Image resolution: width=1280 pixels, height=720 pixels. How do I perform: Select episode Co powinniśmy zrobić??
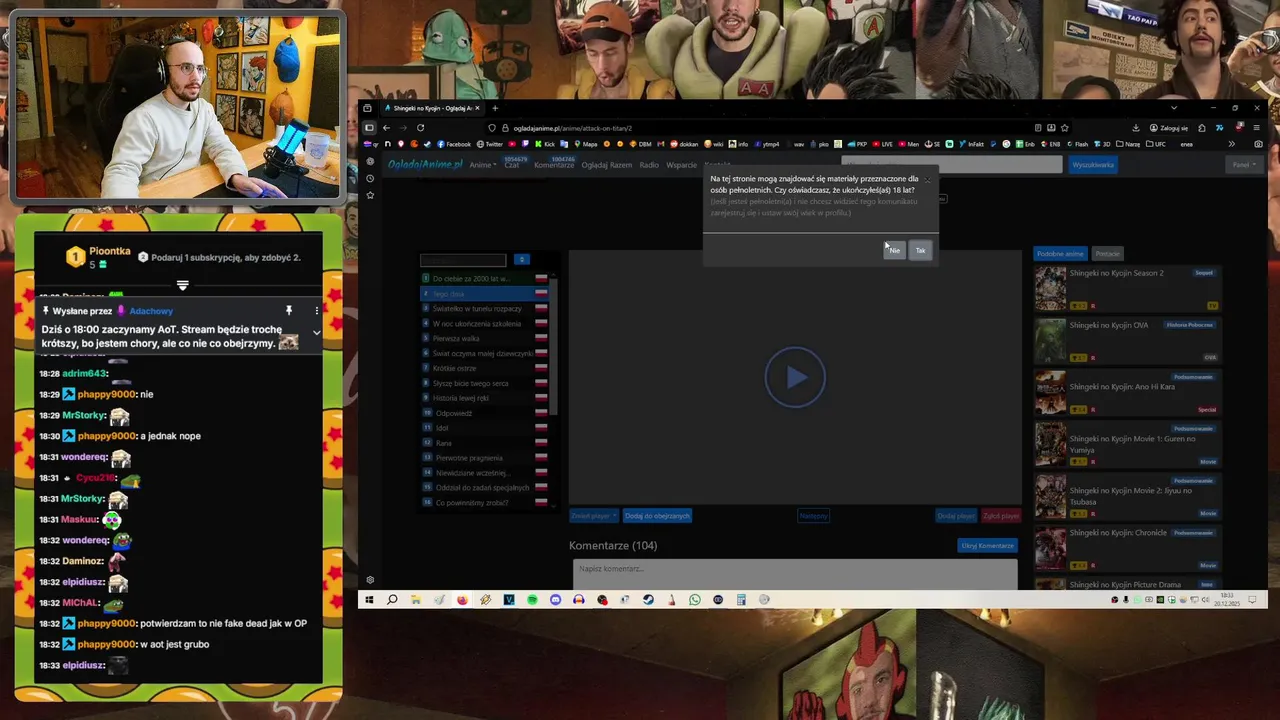point(484,502)
